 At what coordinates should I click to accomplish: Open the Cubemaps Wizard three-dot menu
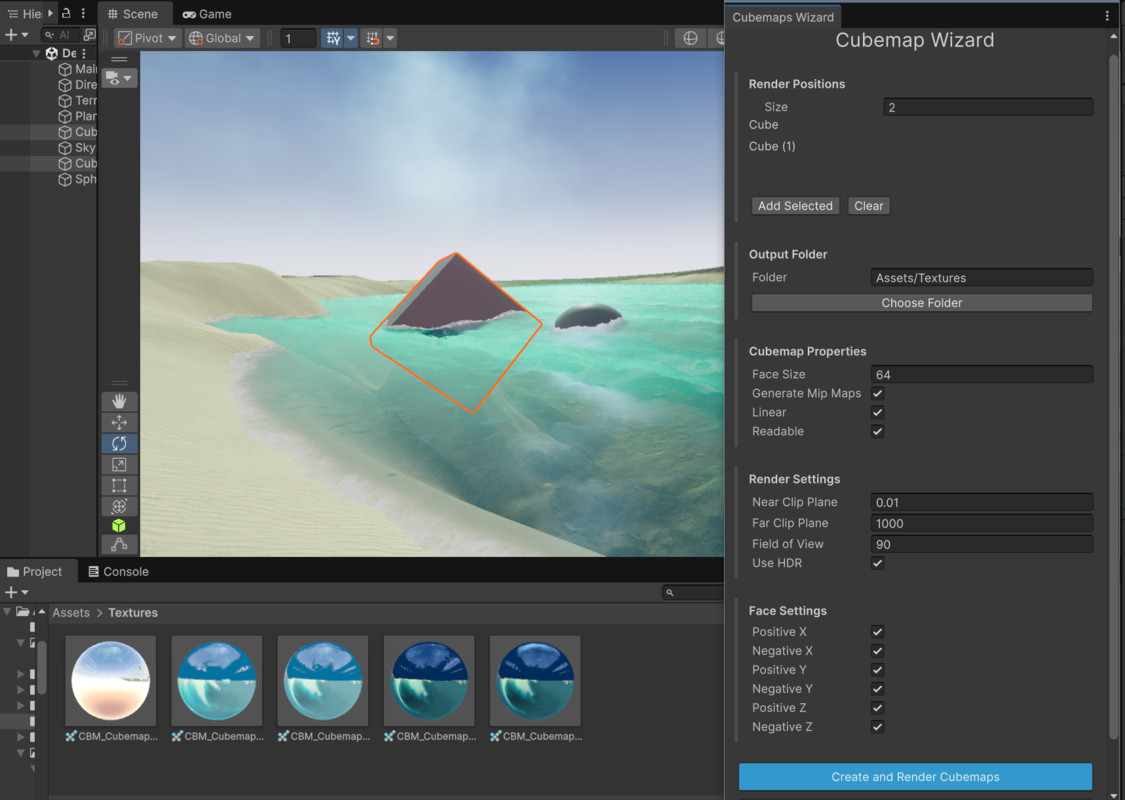click(x=1107, y=16)
